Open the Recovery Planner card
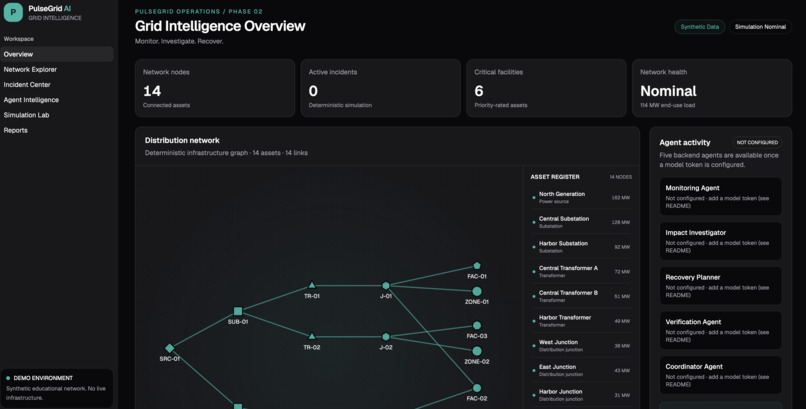Image resolution: width=806 pixels, height=409 pixels. point(720,286)
